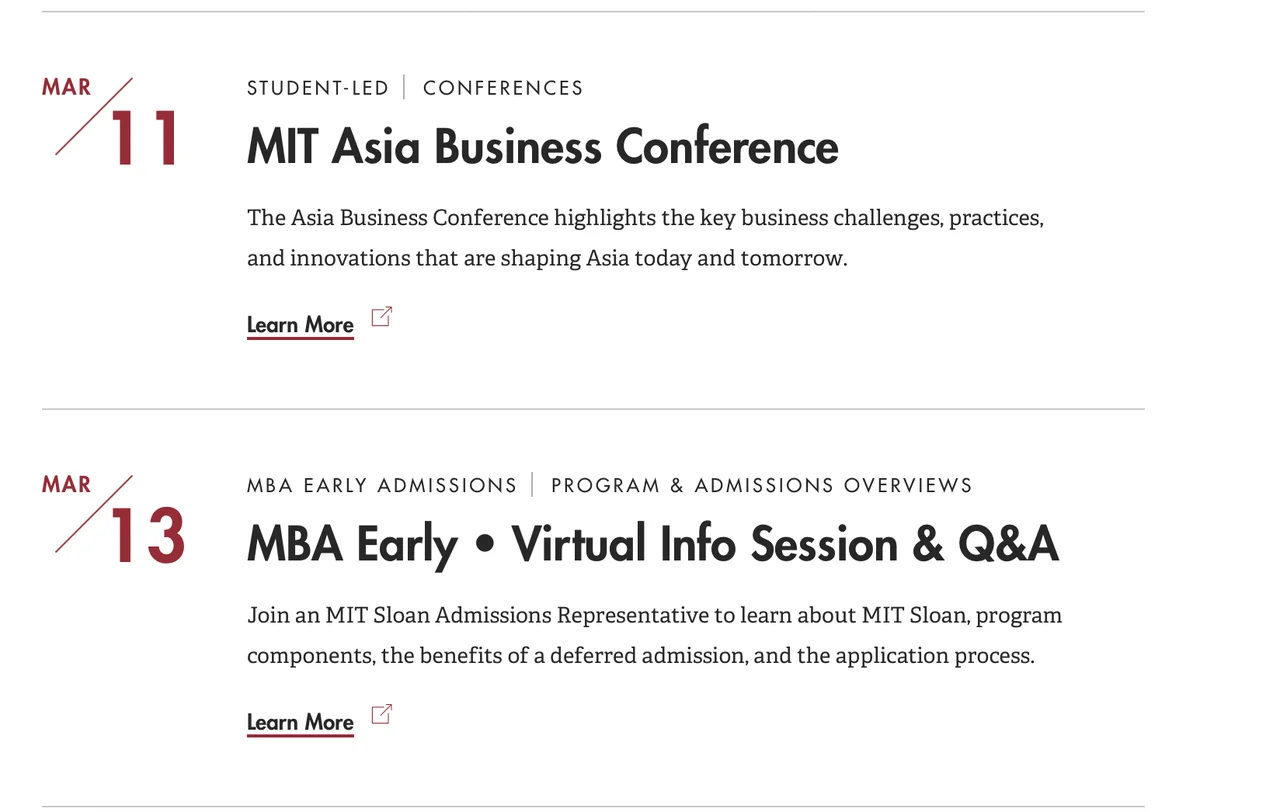Click the divider line above the Asia conference event

click(593, 12)
